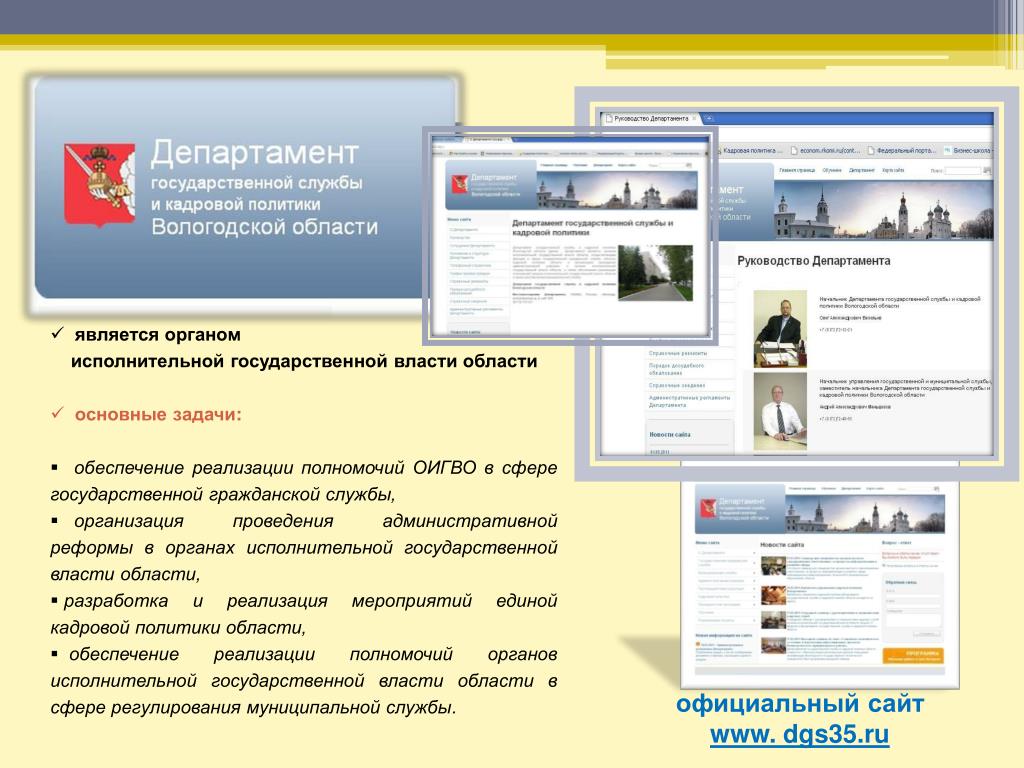Open 'Обучение' in the site navigation
The width and height of the screenshot is (1024, 768).
point(832,170)
